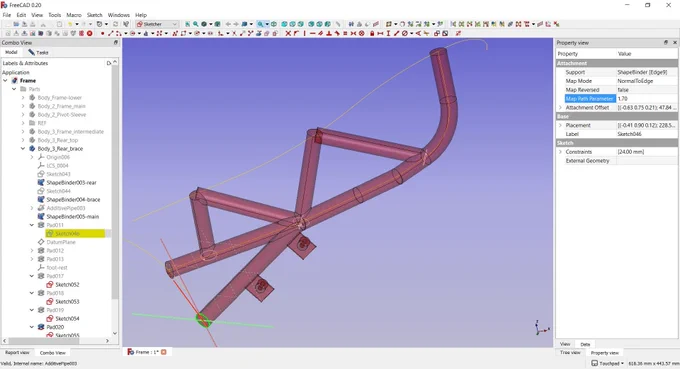Image resolution: width=680 pixels, height=369 pixels.
Task: Click the Refresh recompute icon
Action: click(115, 24)
